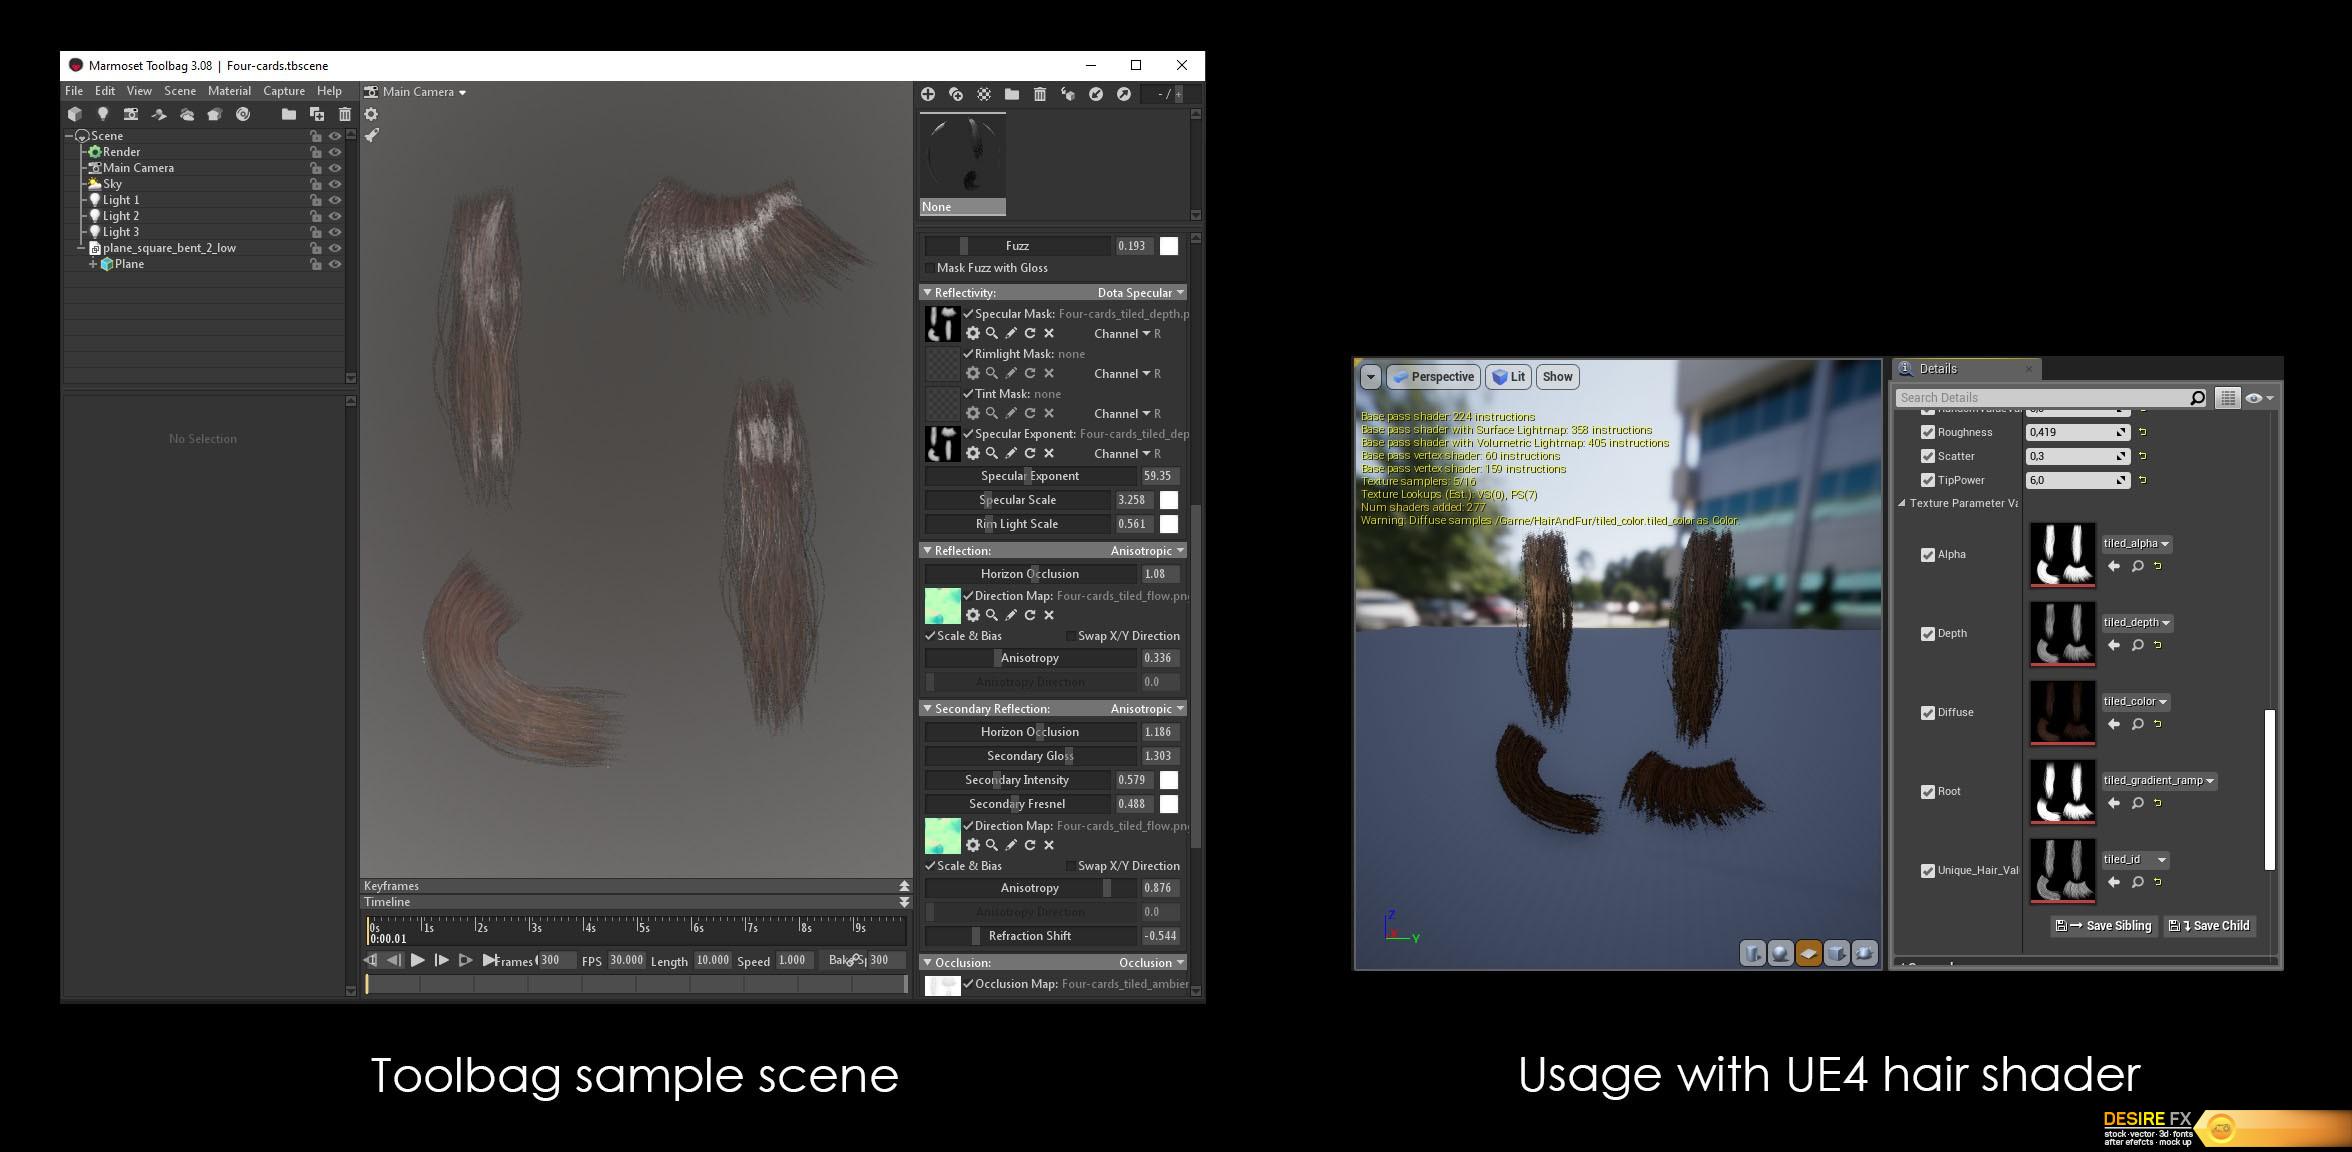Open Show options in UE4 viewport
The image size is (2352, 1152).
pos(1557,377)
